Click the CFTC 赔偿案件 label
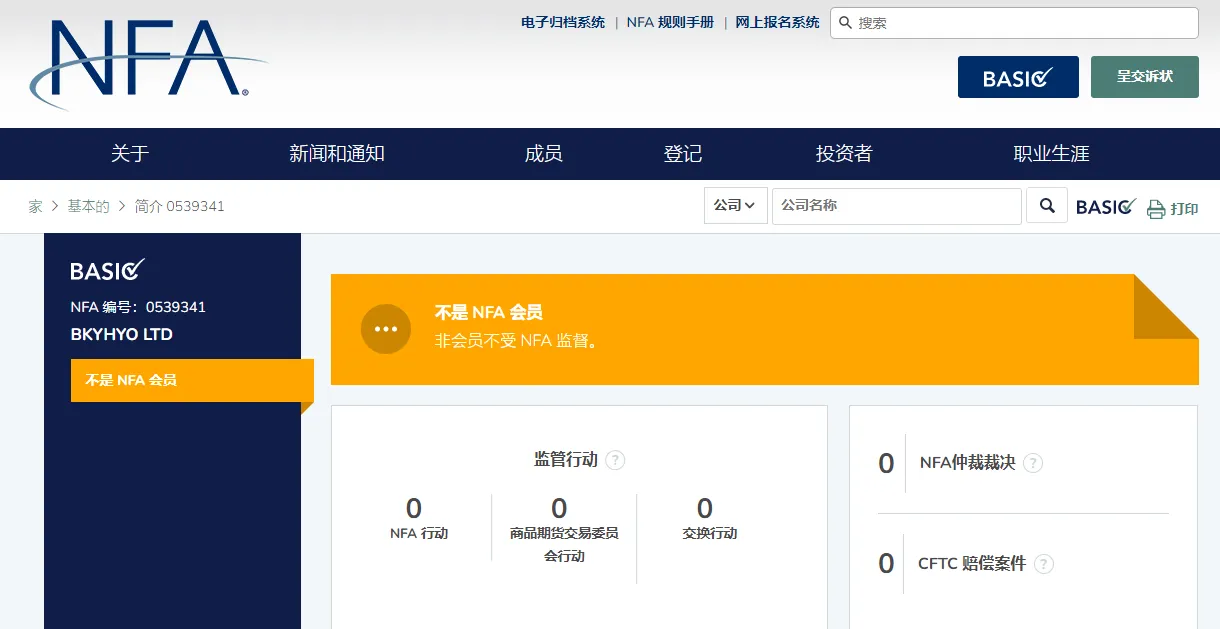 tap(972, 564)
